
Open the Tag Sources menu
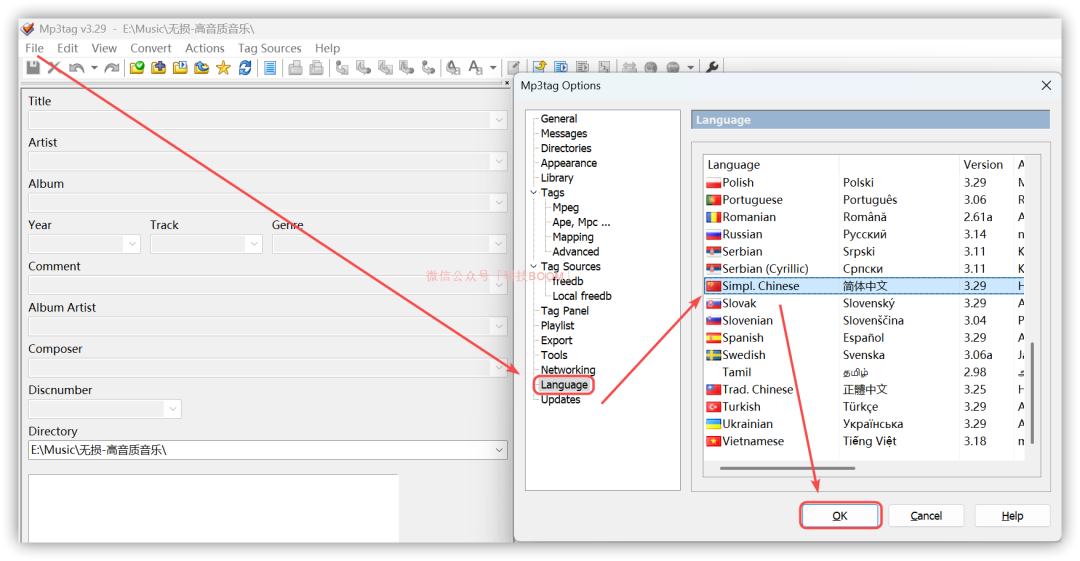[x=269, y=48]
